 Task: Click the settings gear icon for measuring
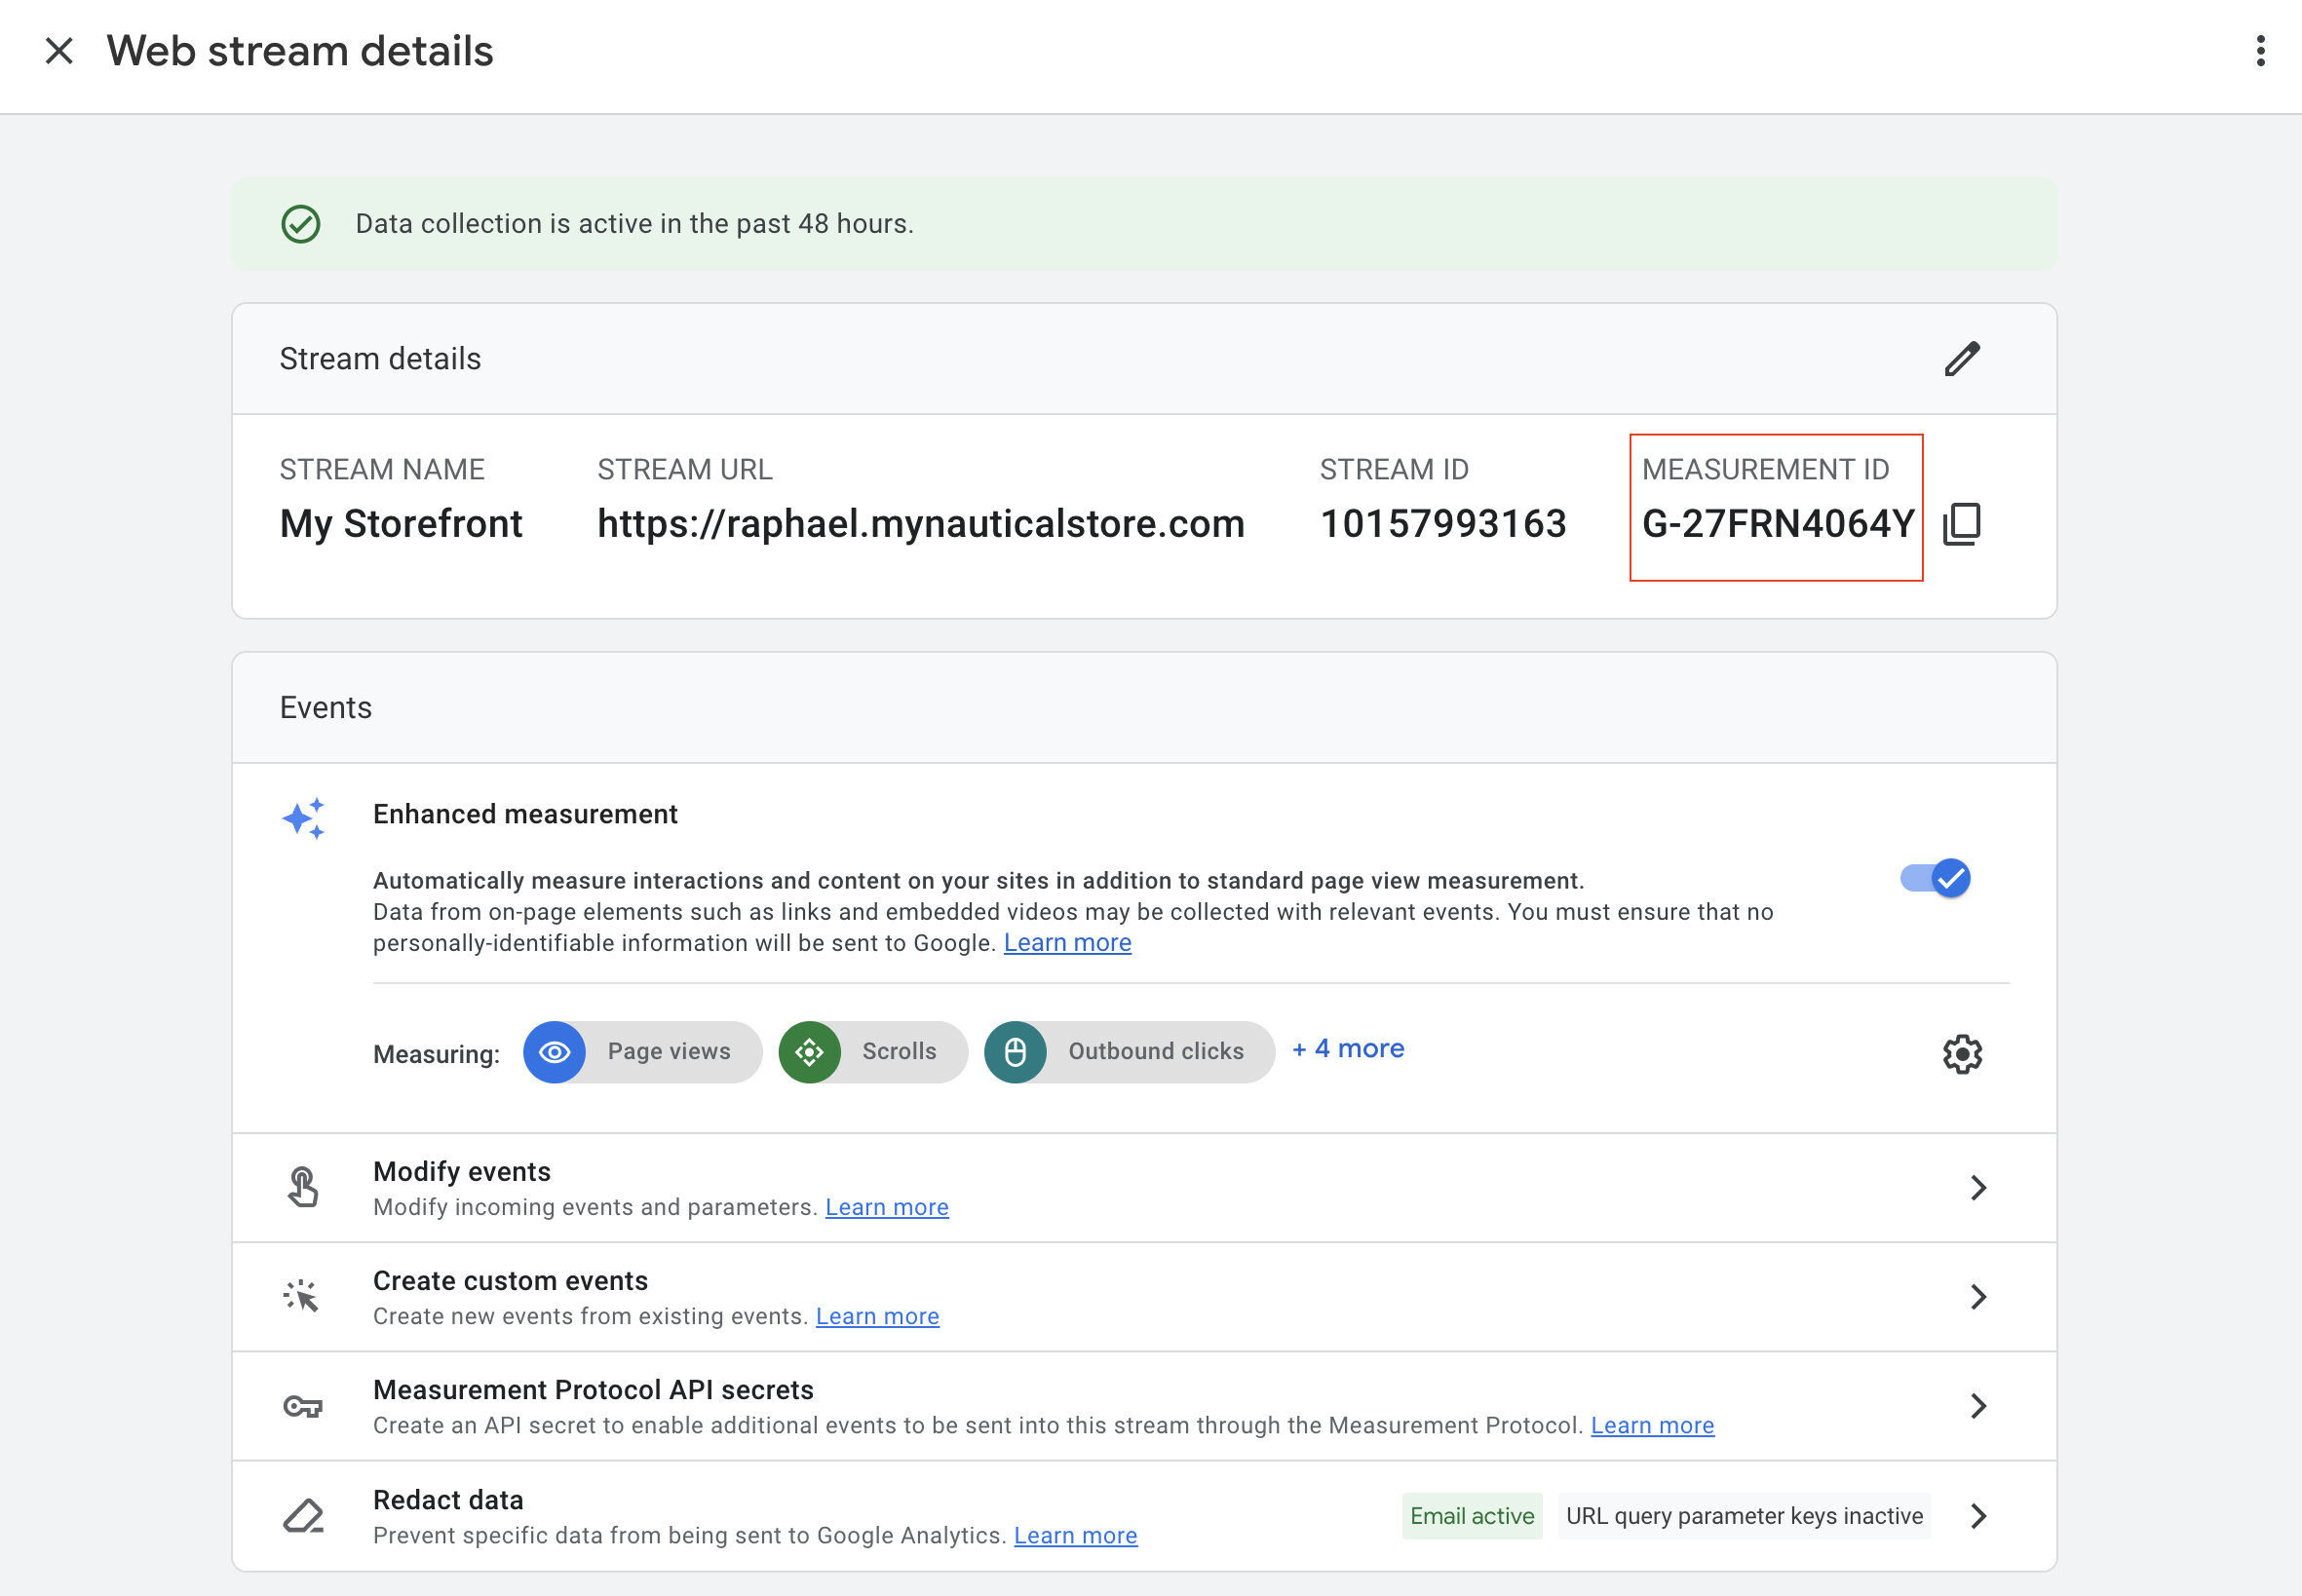point(1963,1052)
